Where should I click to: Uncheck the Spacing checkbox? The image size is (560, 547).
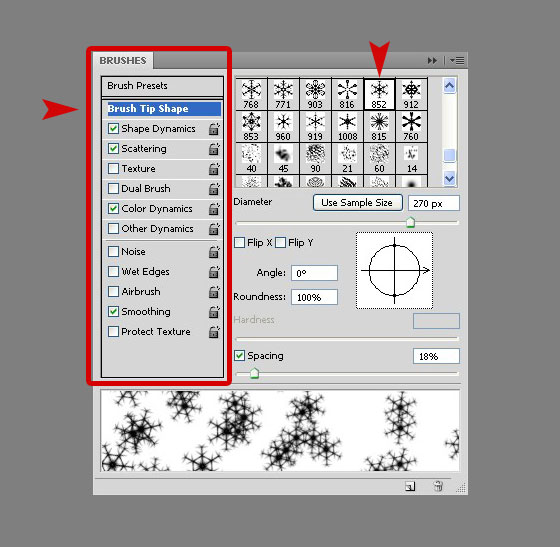tap(239, 356)
